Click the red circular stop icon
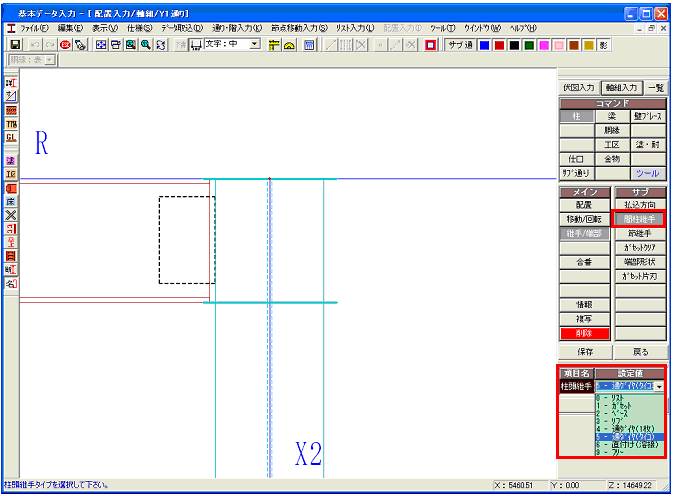 click(65, 45)
